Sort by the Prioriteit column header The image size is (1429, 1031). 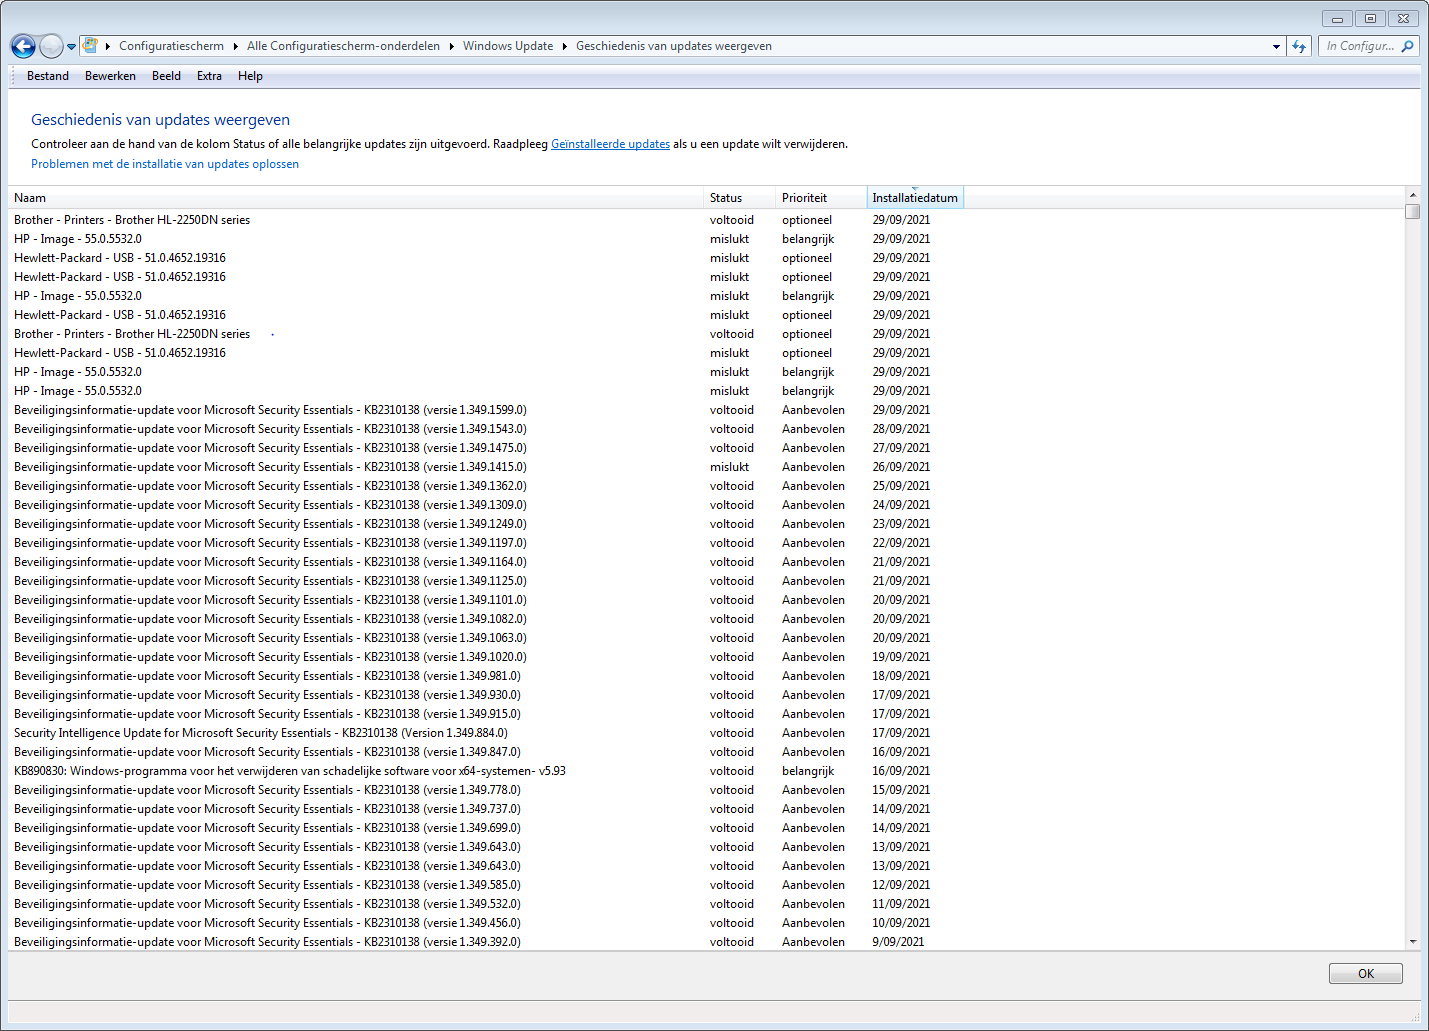pos(821,198)
